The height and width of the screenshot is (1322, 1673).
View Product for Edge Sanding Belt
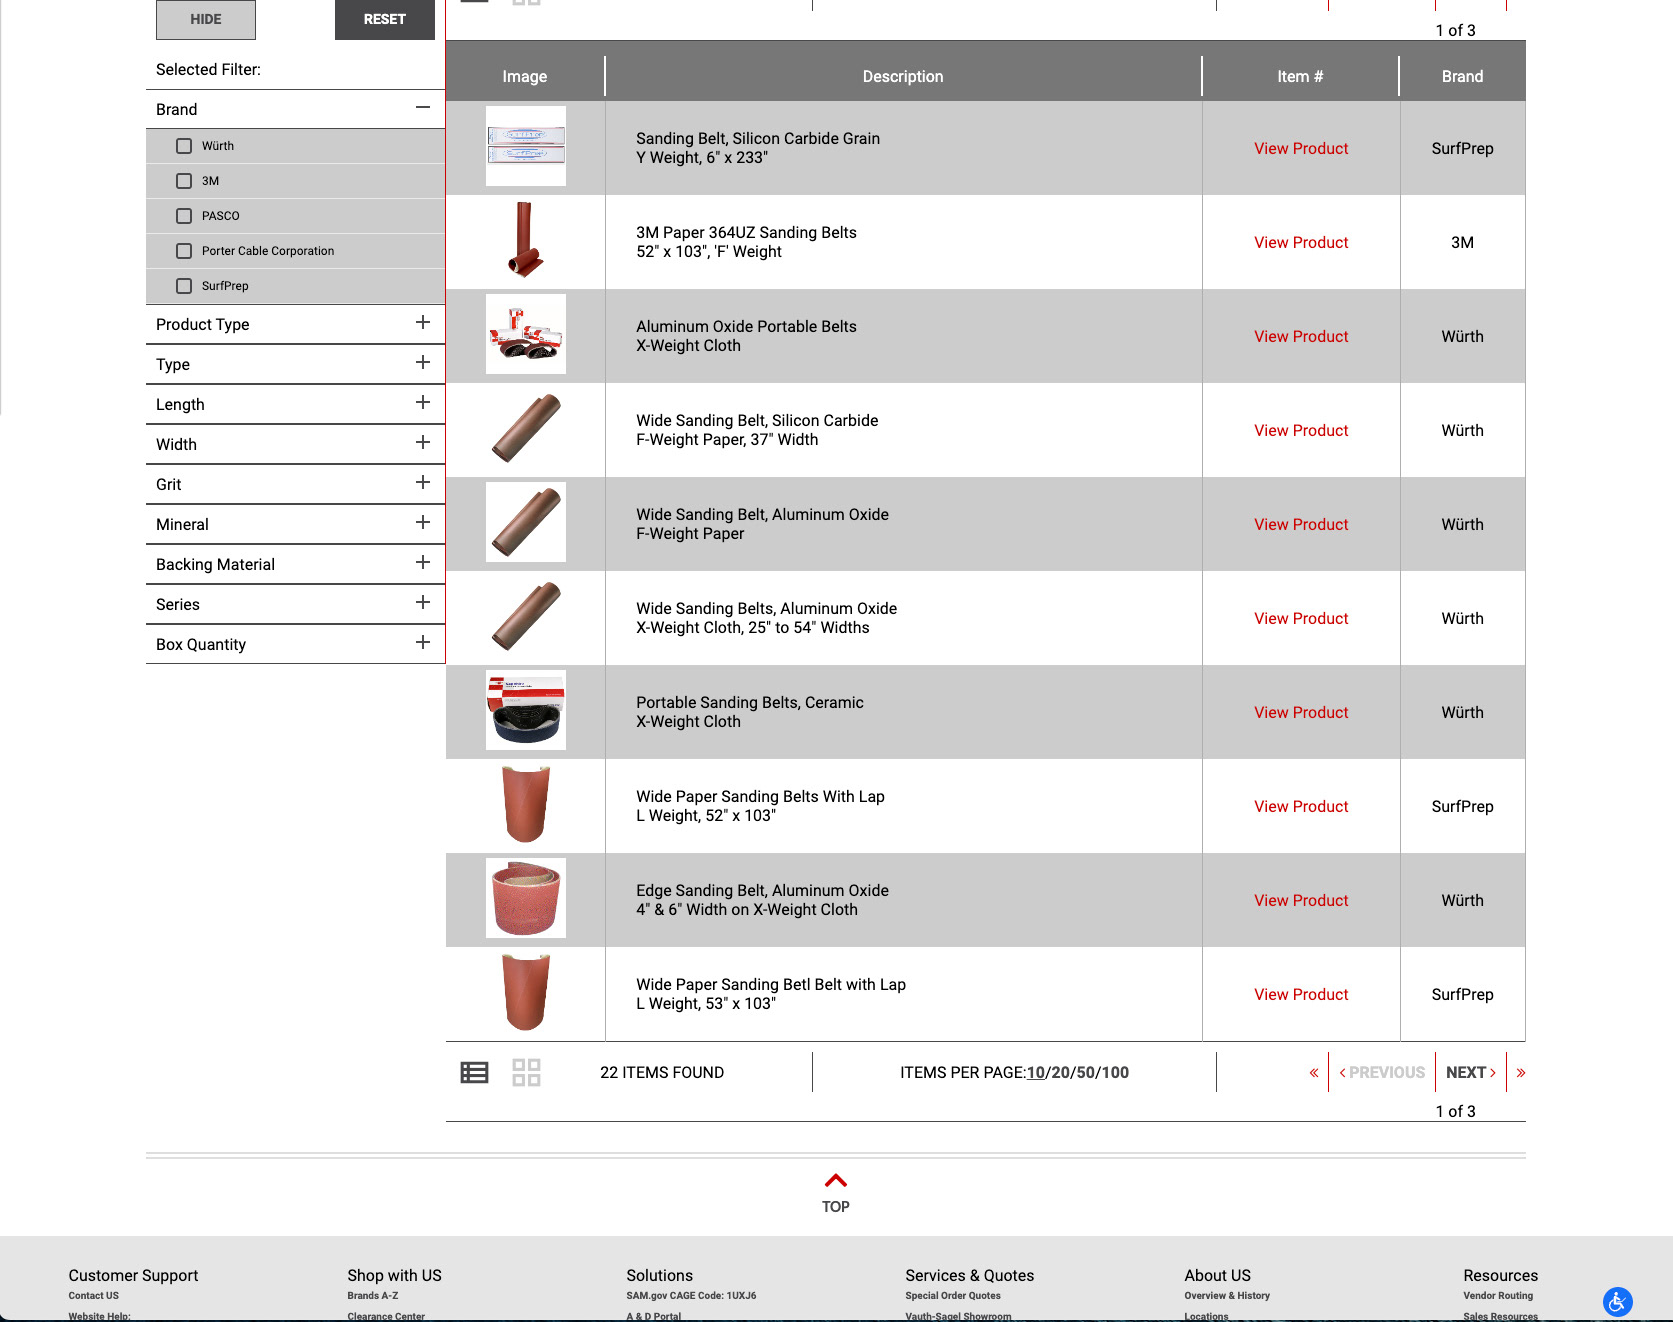pos(1301,900)
